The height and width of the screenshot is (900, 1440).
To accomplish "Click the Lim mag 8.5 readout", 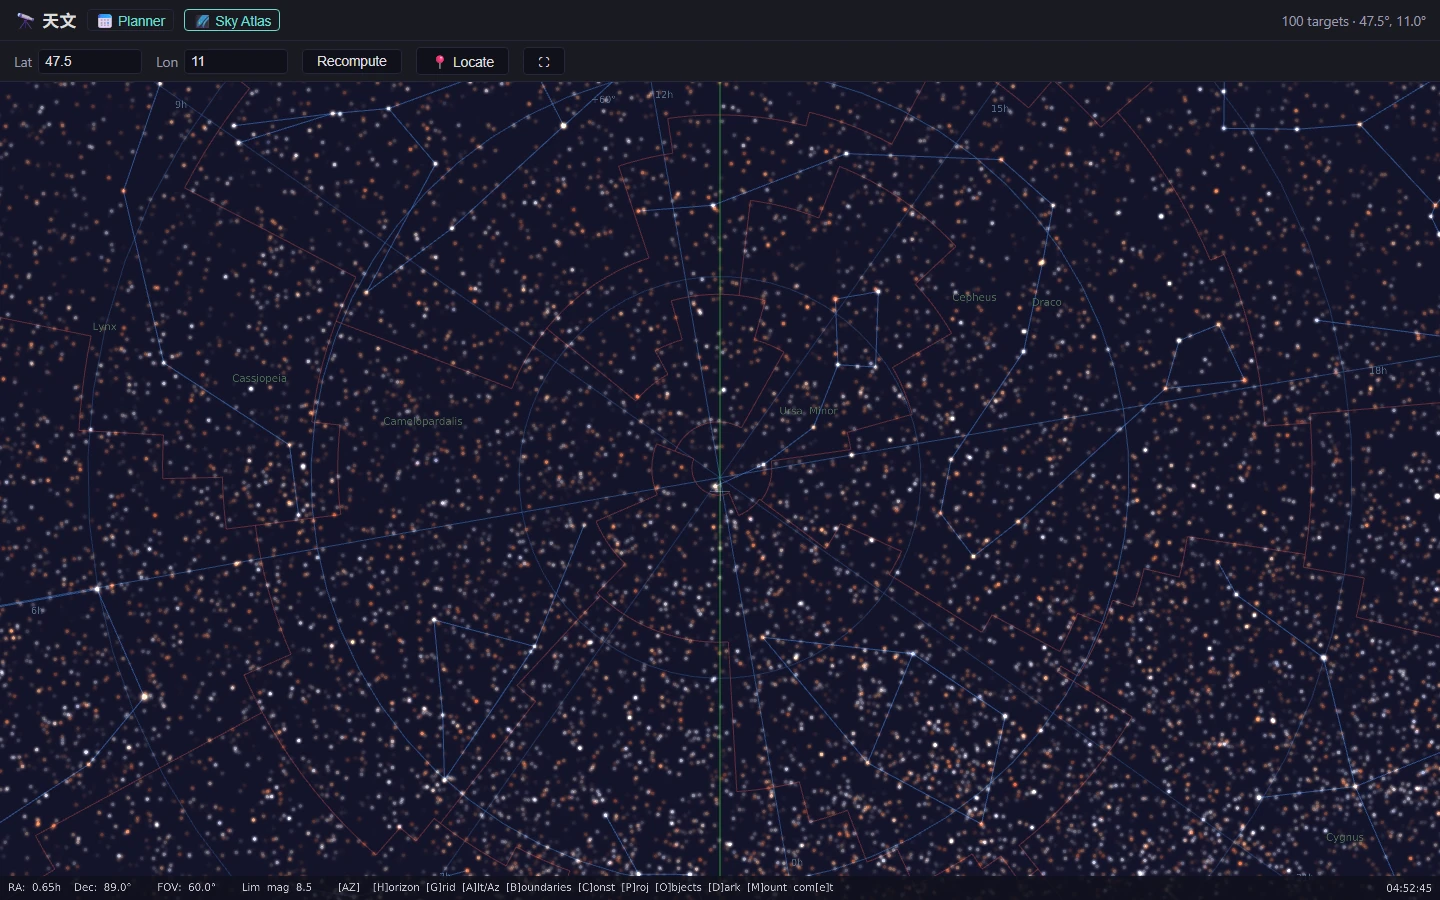I will (x=277, y=887).
